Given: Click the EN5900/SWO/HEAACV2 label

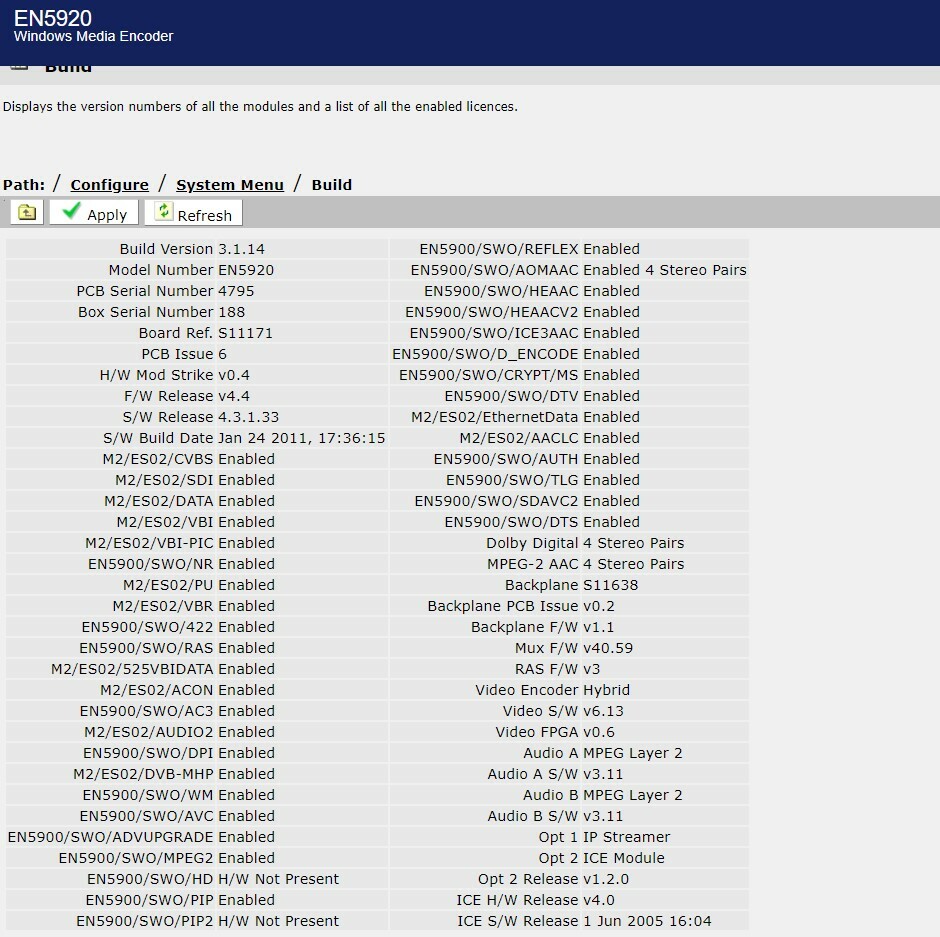Looking at the screenshot, I should [x=492, y=312].
